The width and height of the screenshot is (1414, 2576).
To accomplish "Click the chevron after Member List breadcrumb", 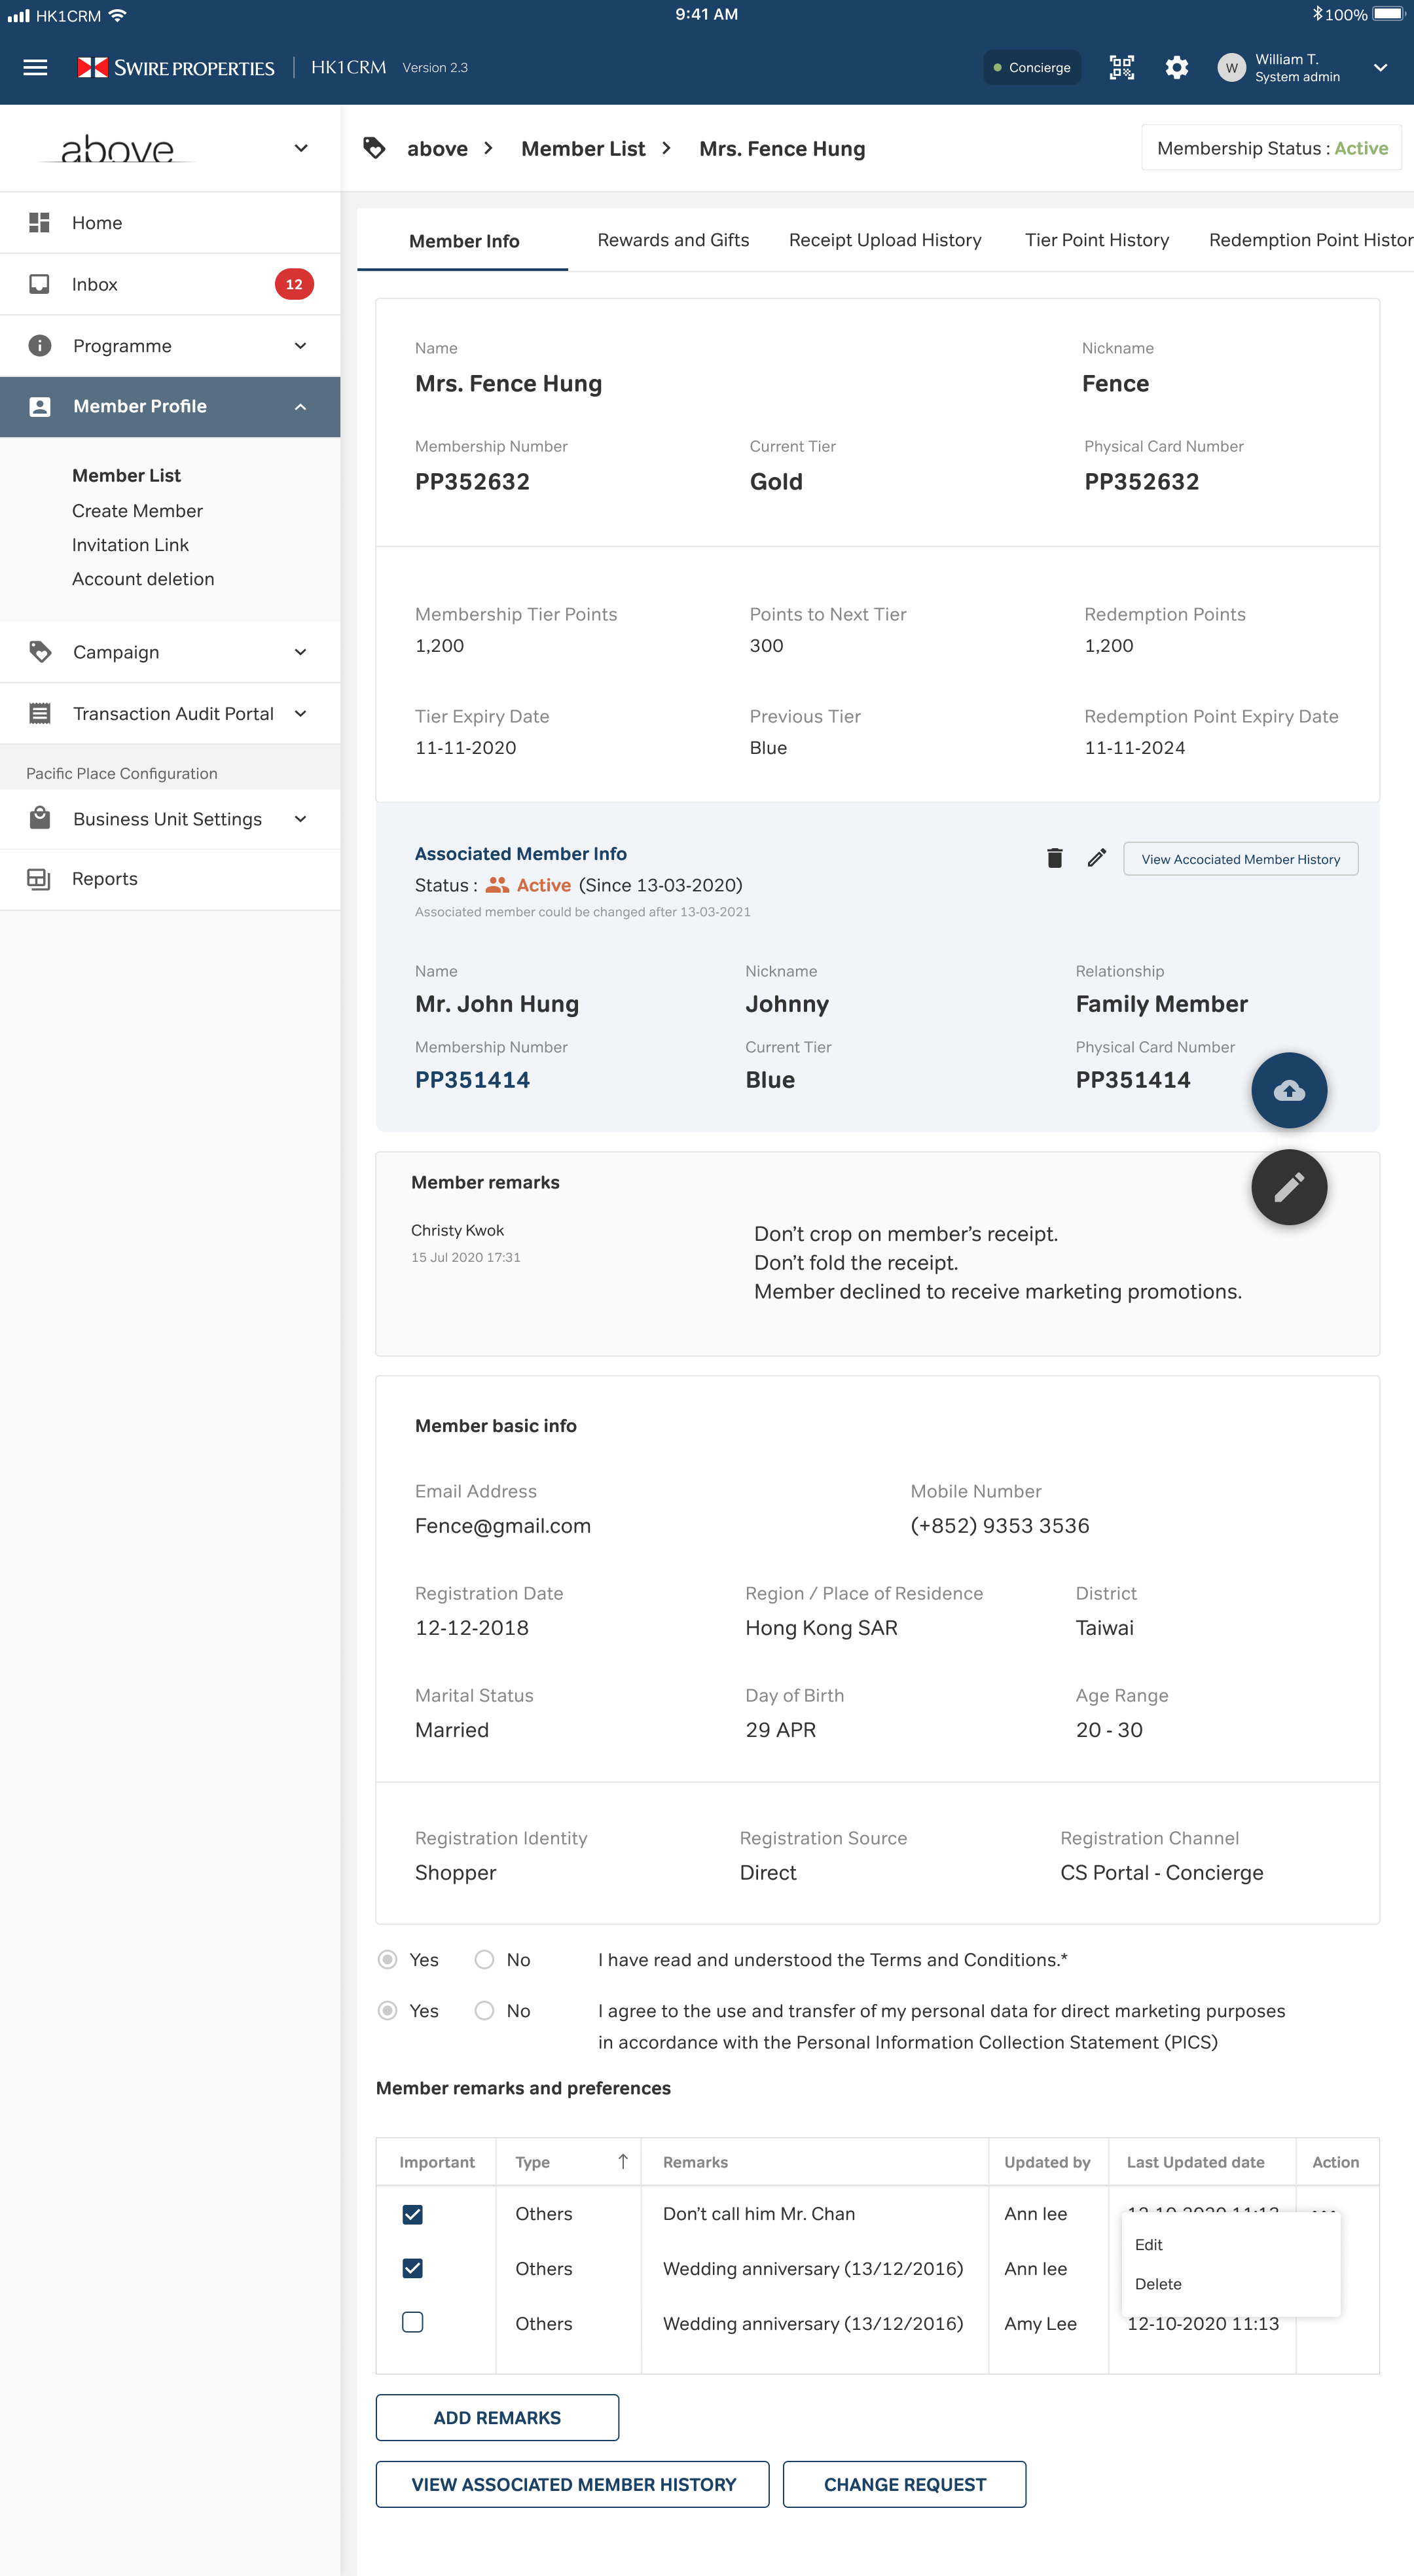I will coord(666,148).
